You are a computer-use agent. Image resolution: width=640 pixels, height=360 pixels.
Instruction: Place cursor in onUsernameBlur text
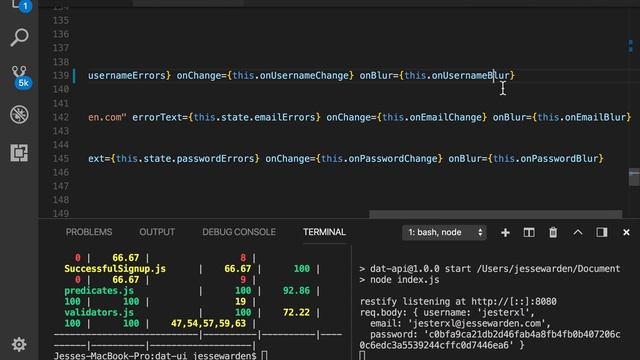(x=471, y=76)
